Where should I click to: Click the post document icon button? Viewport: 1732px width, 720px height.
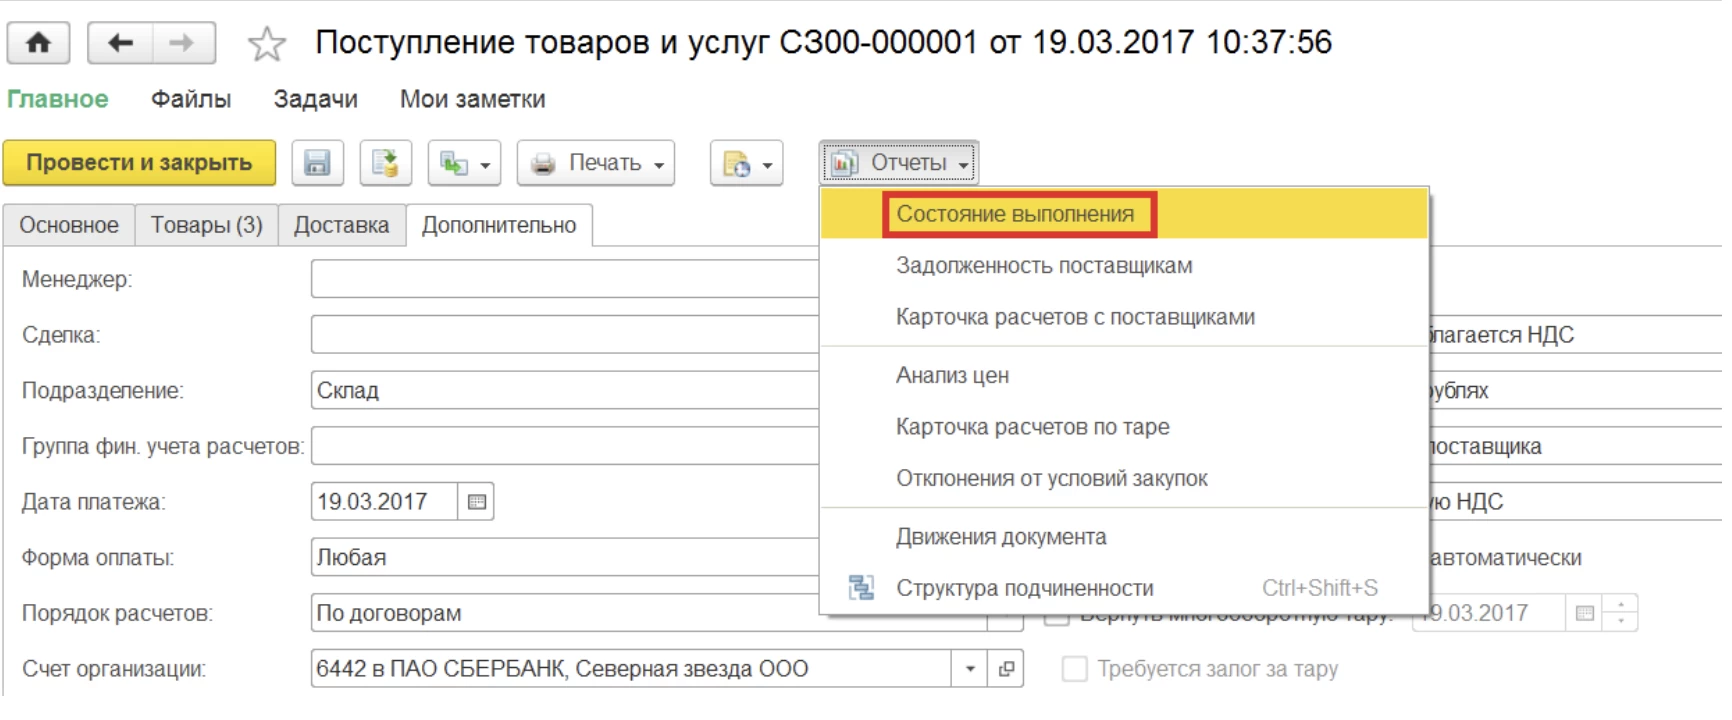tap(385, 163)
